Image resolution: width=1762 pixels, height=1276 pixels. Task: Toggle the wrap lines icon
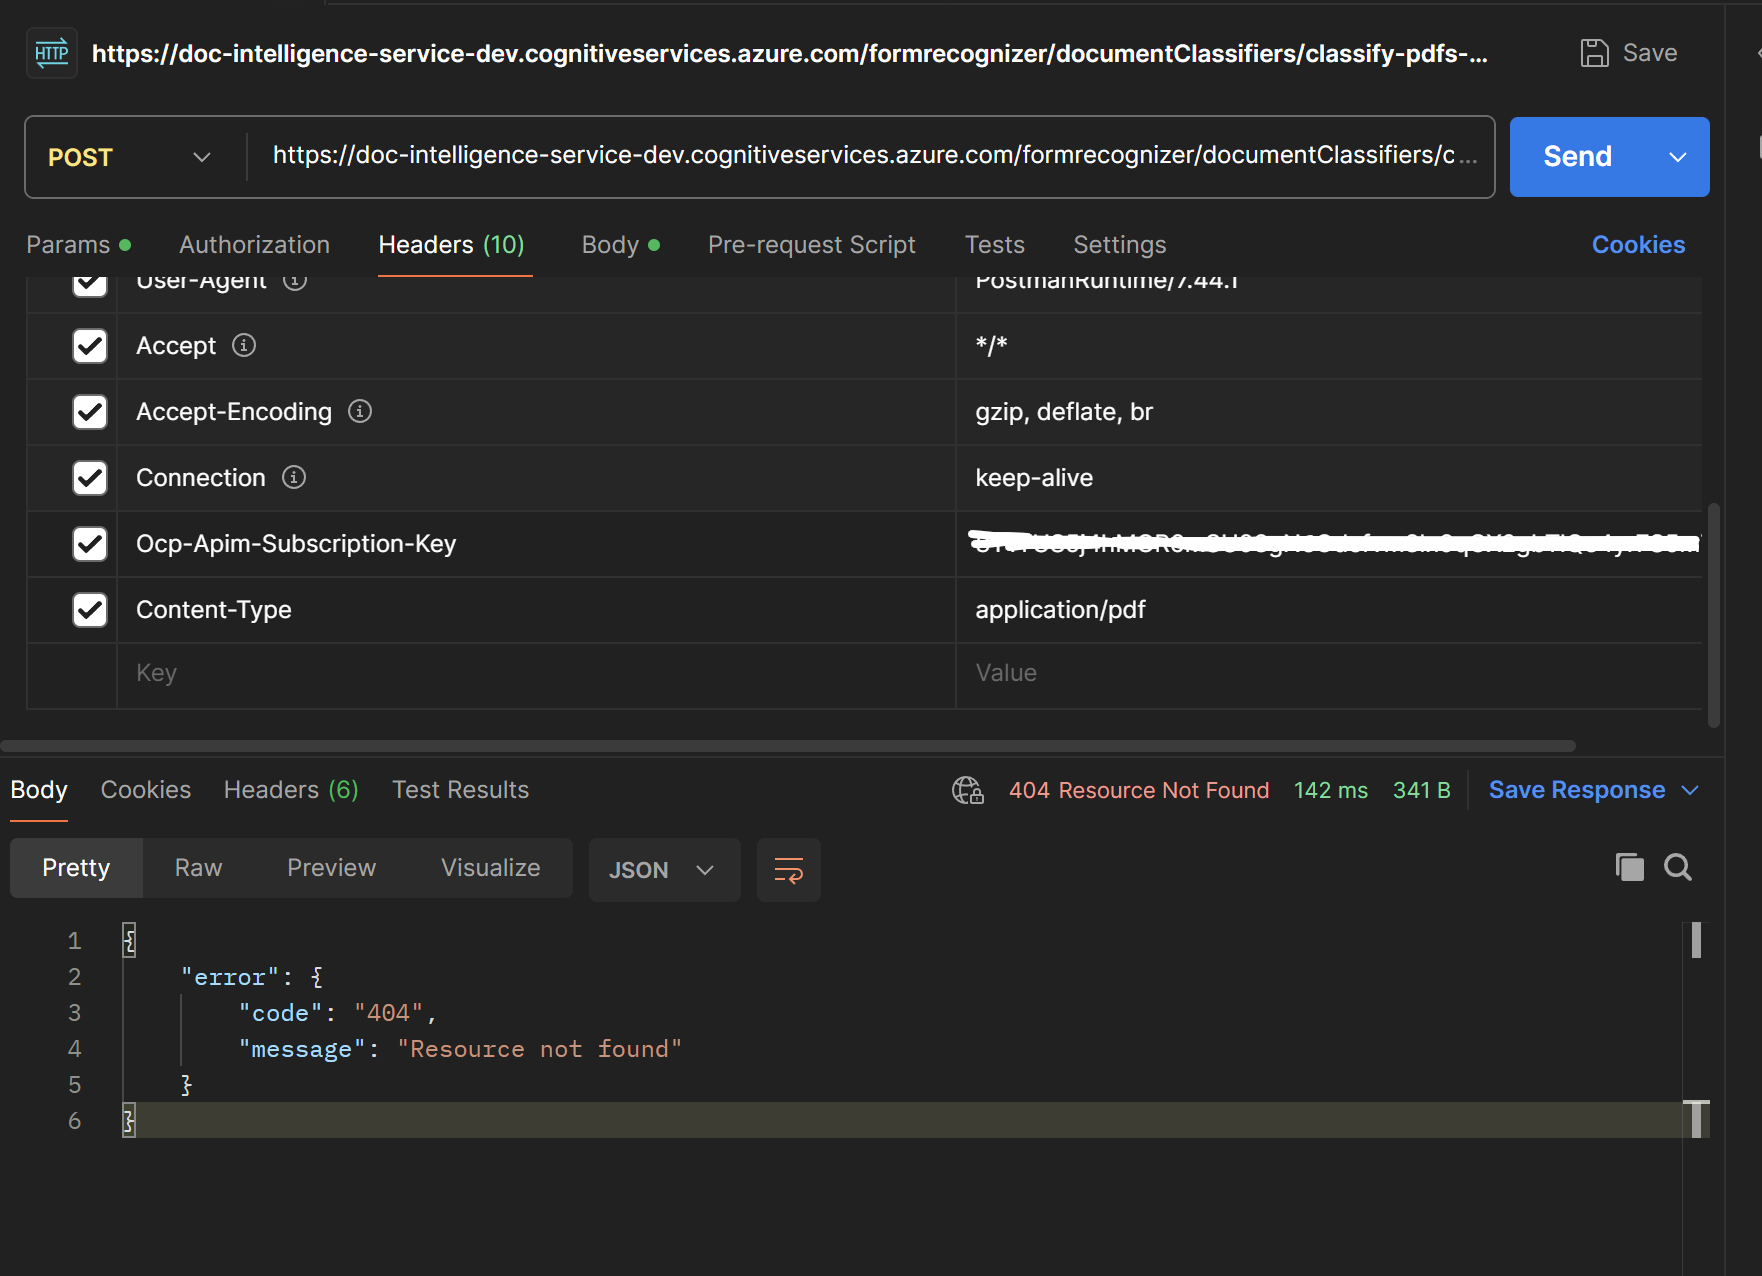(789, 870)
